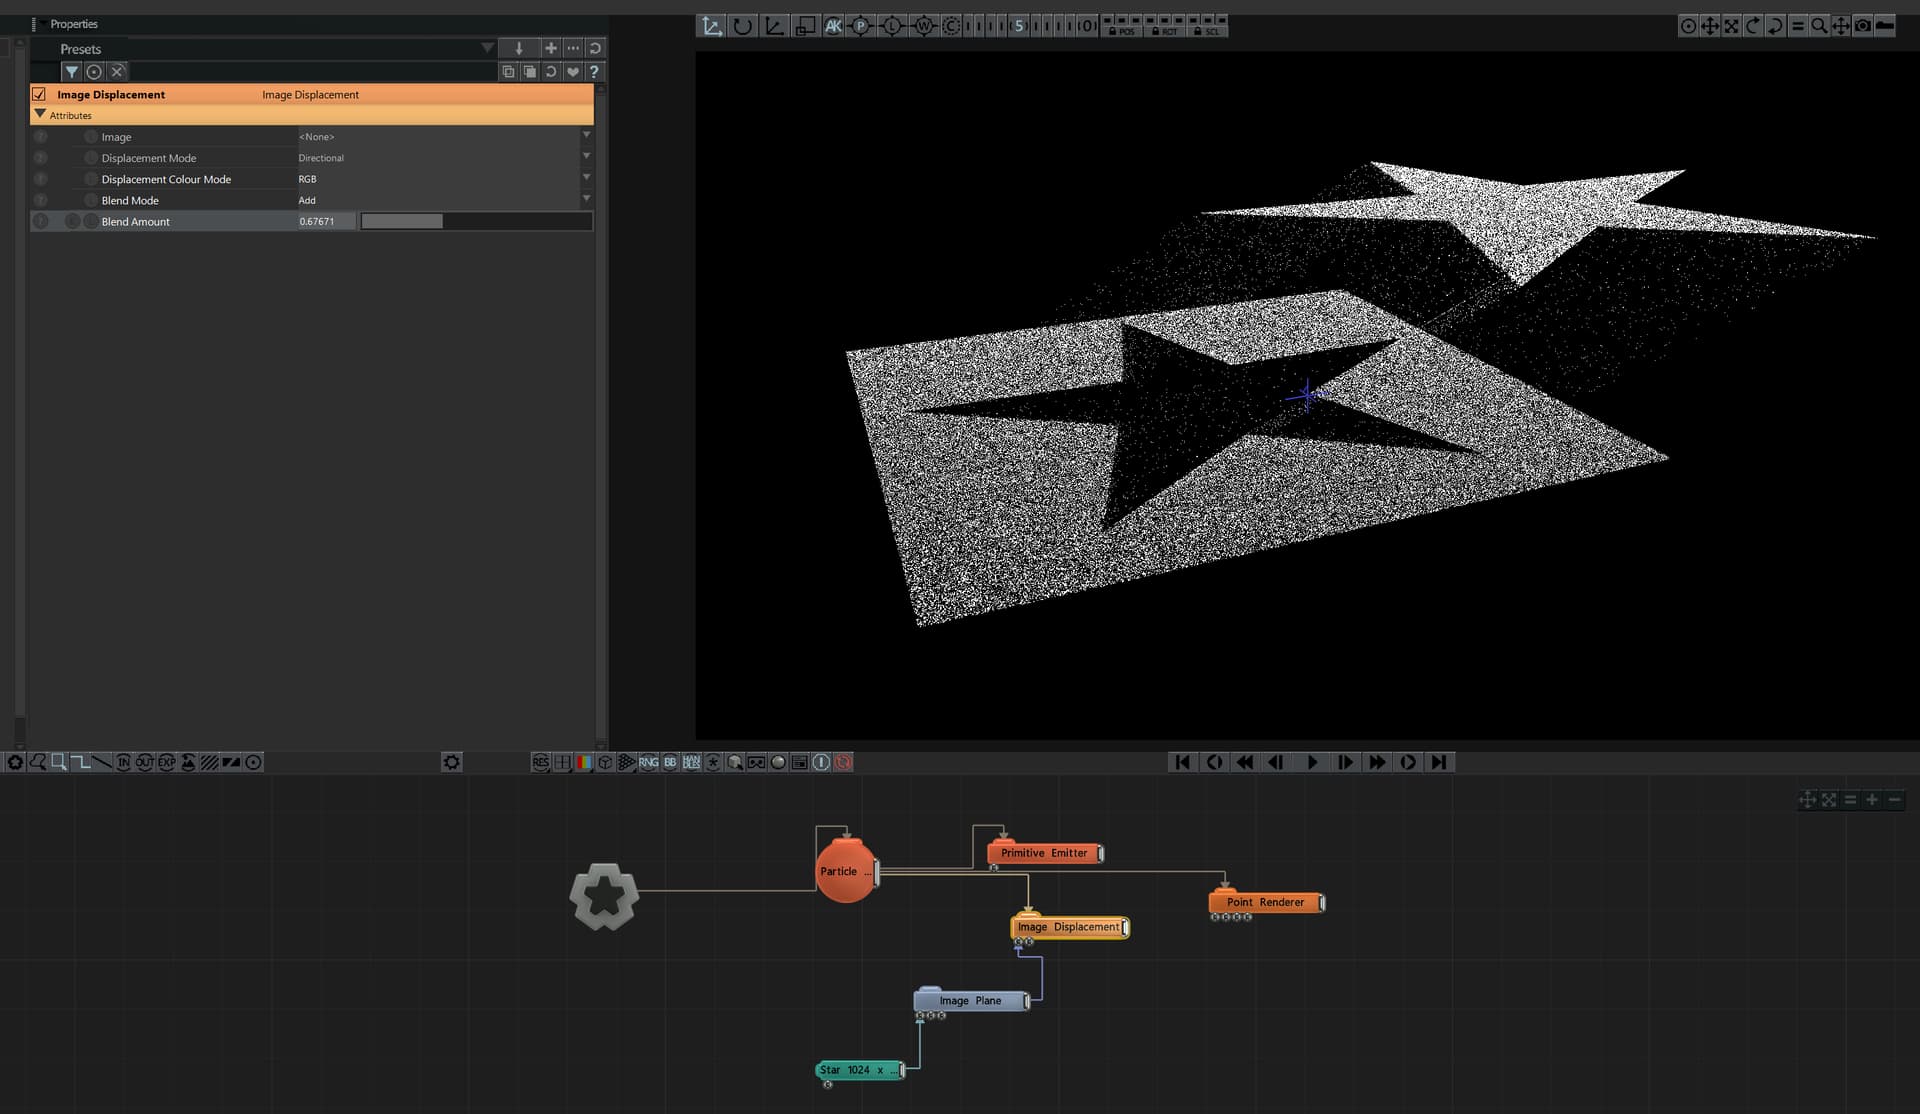Screen dimensions: 1920x1114
Task: Click the nodegraph settings gear icon
Action: (452, 762)
